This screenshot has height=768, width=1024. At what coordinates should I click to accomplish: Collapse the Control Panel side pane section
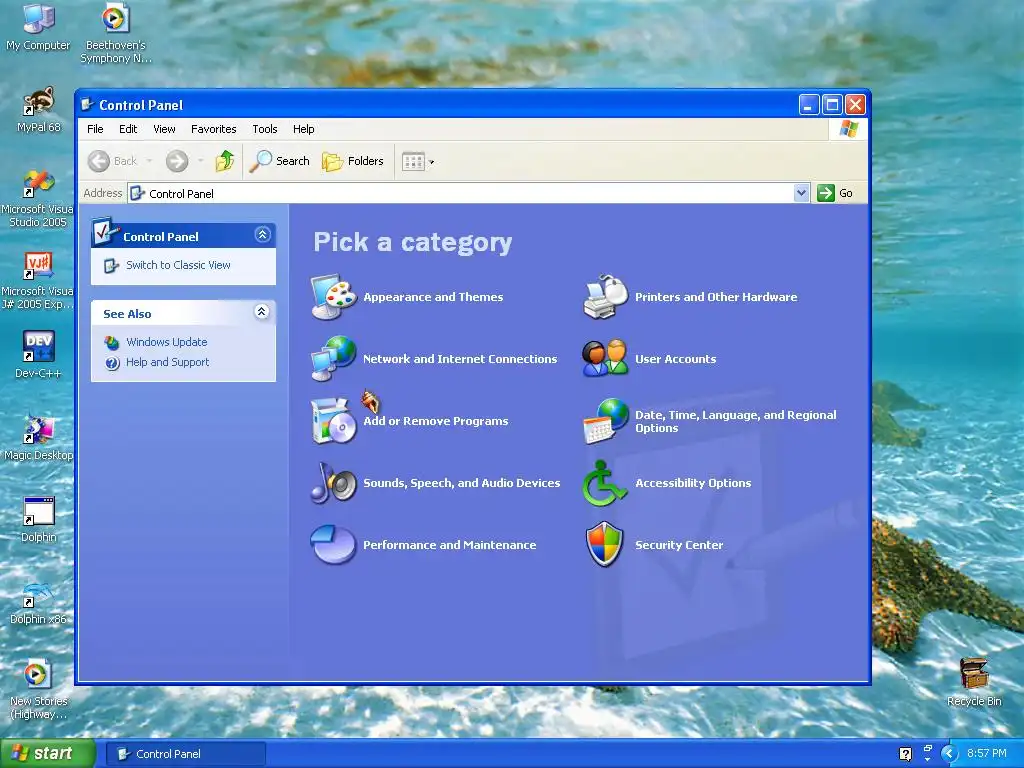coord(263,235)
